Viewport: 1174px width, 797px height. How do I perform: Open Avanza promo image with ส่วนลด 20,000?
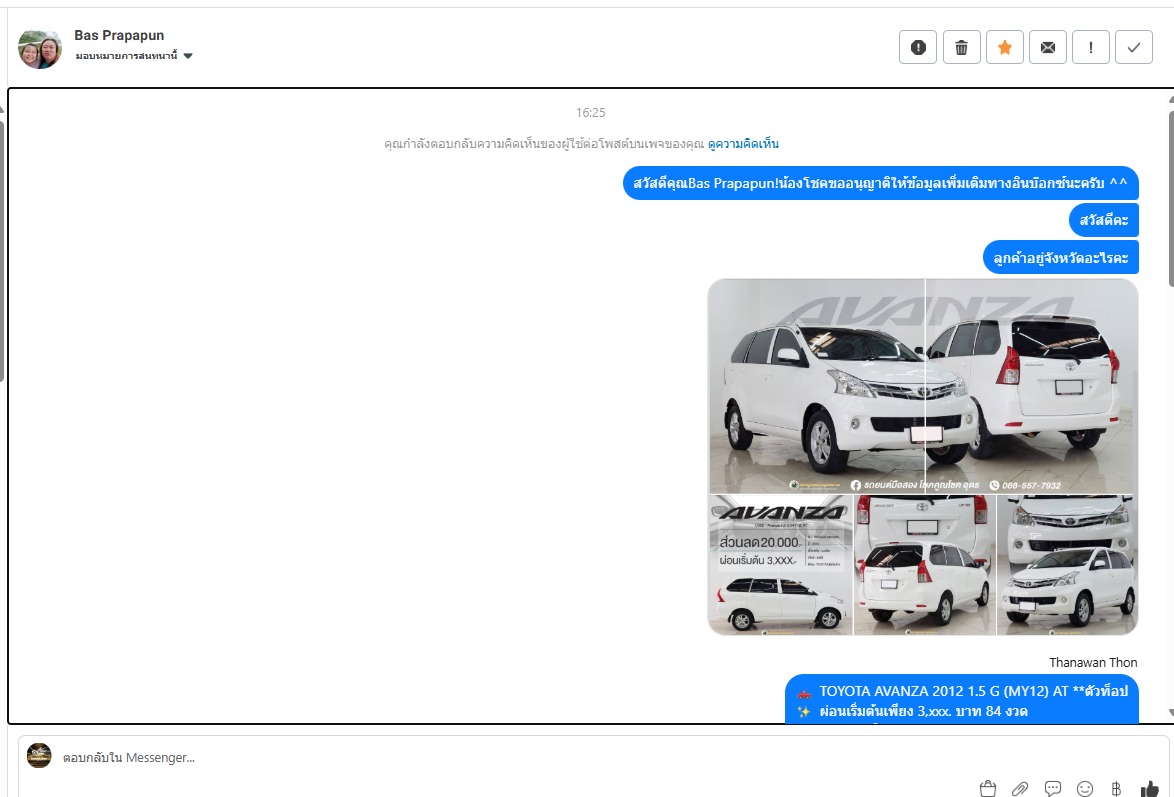780,565
